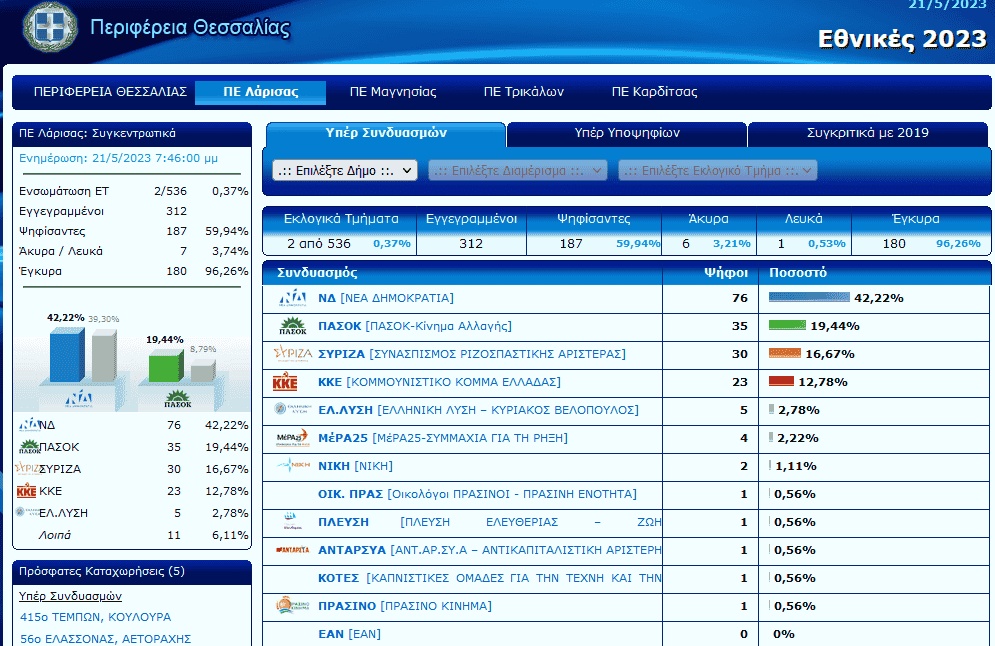This screenshot has height=646, width=995.
Task: Click the ΠΑΣΟΚ green sun logo in table
Action: click(x=292, y=326)
